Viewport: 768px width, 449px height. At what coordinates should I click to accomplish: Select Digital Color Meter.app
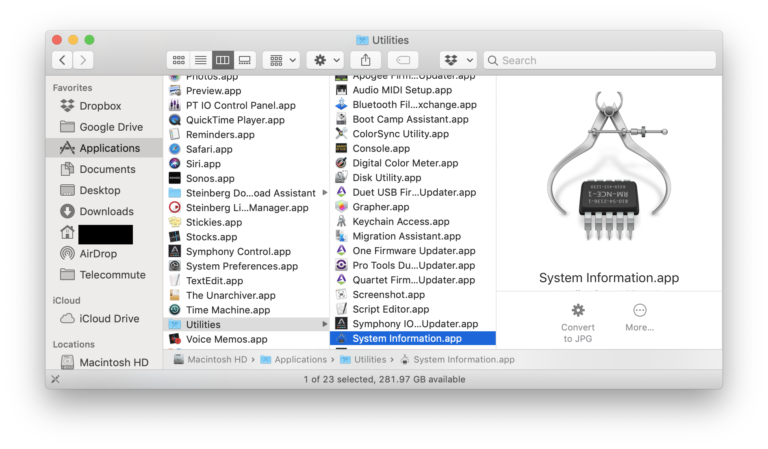tap(413, 163)
